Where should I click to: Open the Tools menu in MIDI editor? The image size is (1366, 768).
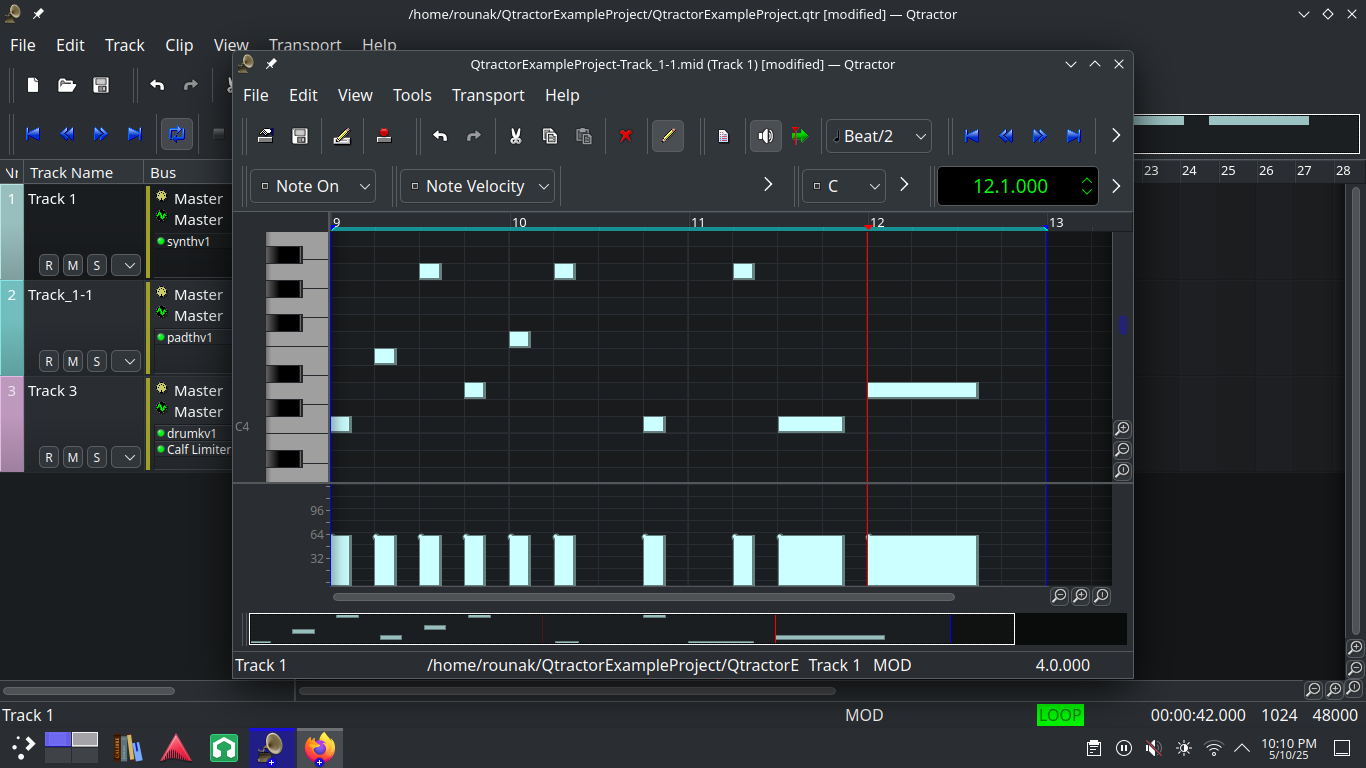pyautogui.click(x=412, y=95)
